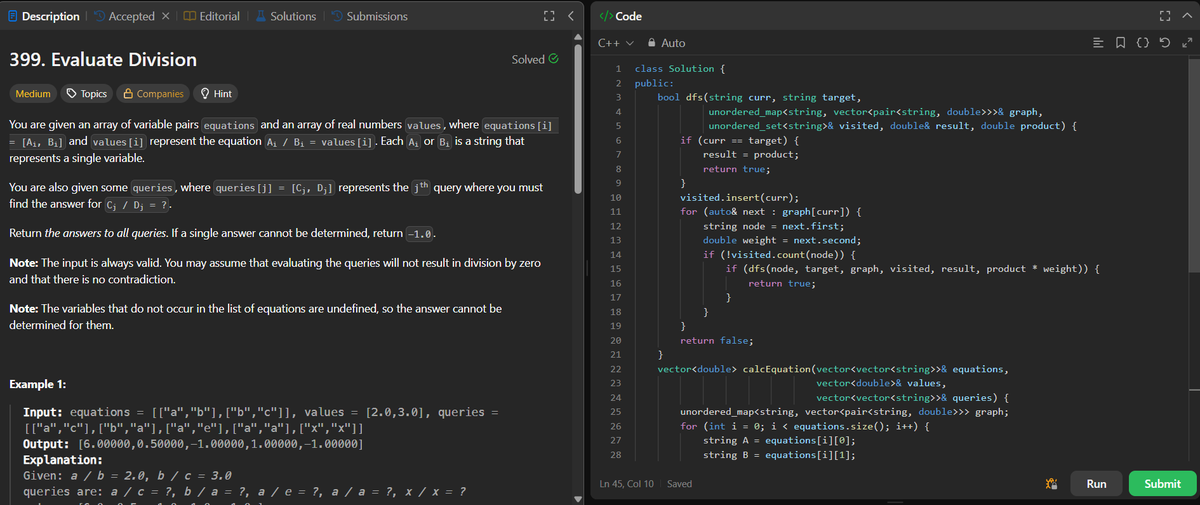Maximize the Code panel with the fullscreen icon

tap(1164, 16)
